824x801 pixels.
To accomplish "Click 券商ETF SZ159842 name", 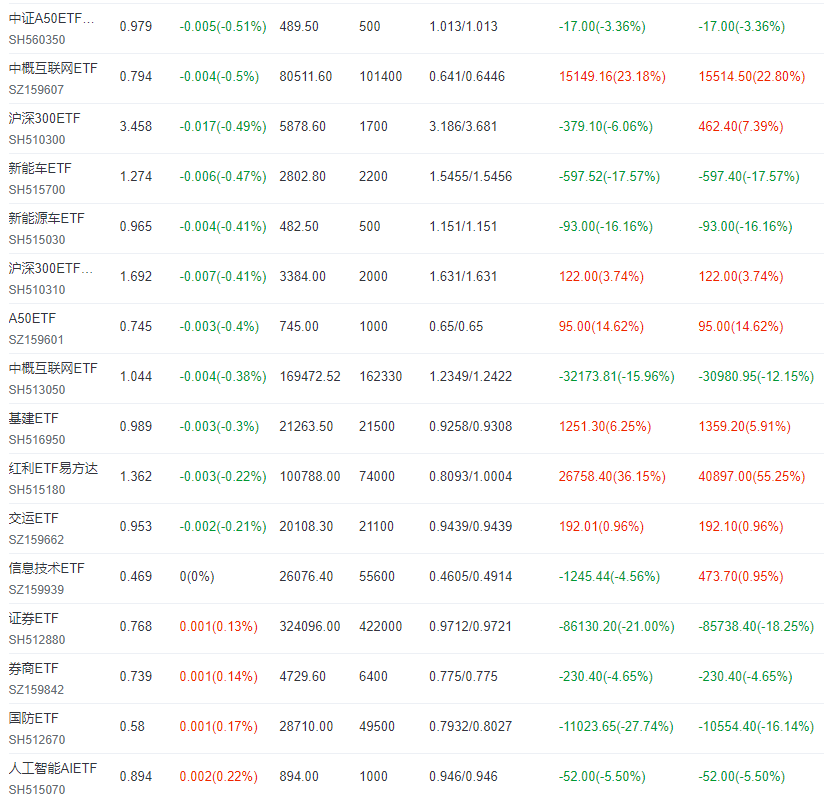I will click(34, 668).
